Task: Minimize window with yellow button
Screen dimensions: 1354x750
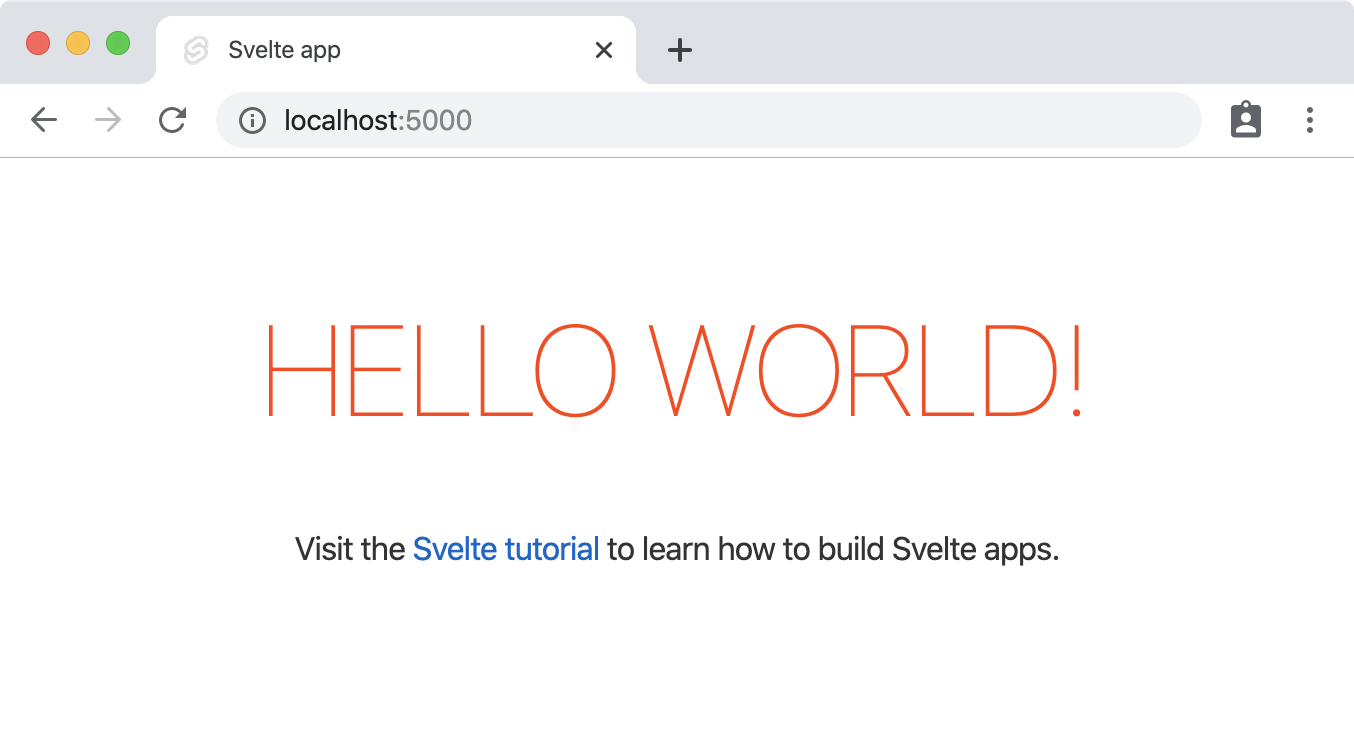Action: coord(78,43)
